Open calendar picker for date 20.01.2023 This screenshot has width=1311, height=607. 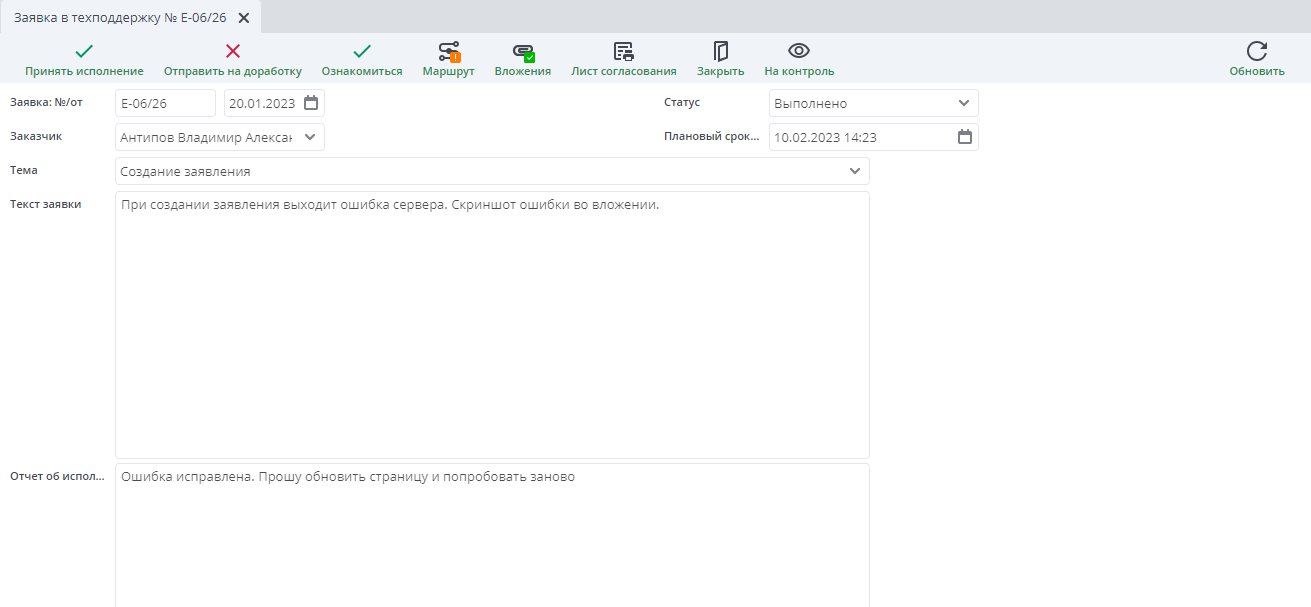pos(311,103)
